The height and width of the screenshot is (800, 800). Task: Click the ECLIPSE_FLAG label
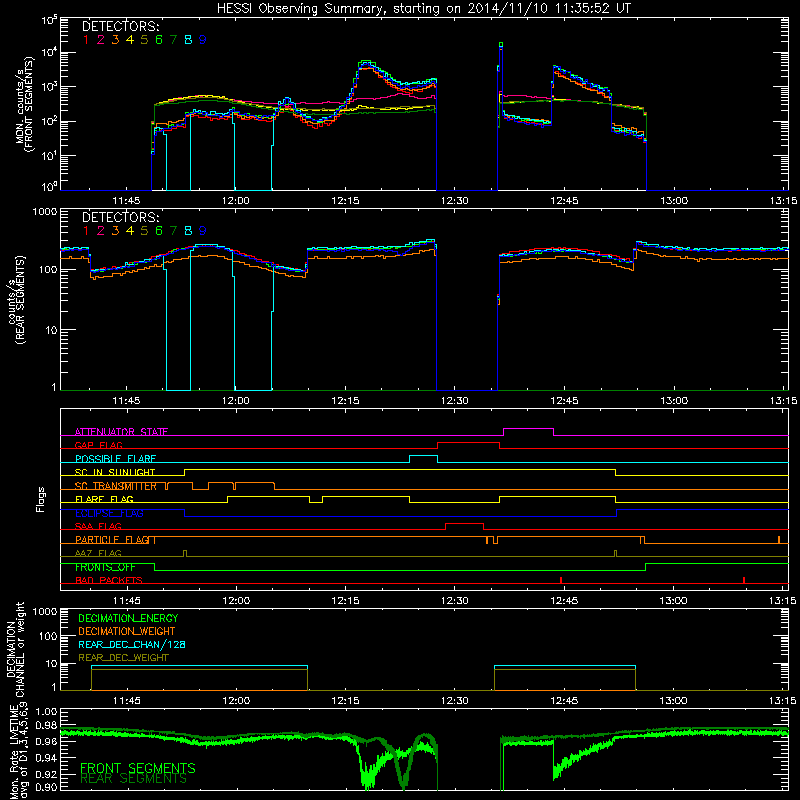(x=109, y=513)
